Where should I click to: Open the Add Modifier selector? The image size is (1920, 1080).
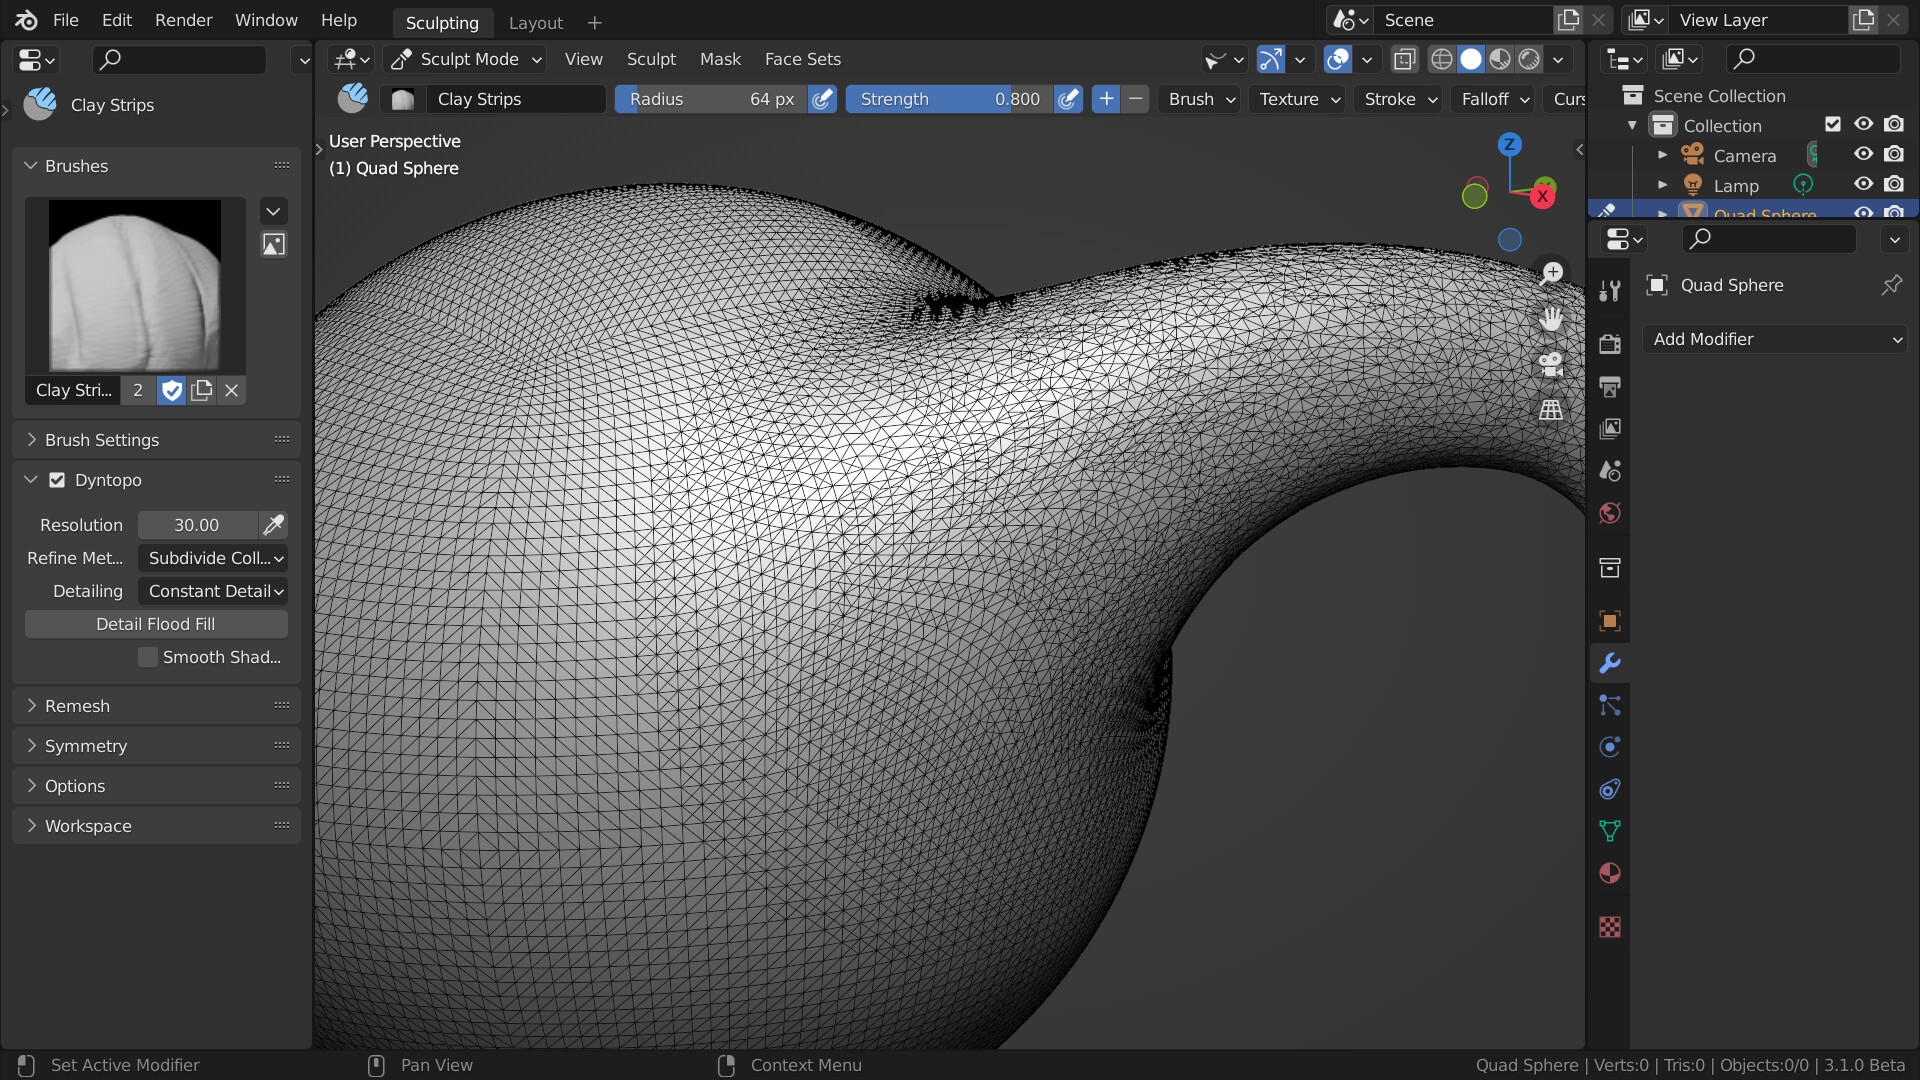coord(1776,339)
